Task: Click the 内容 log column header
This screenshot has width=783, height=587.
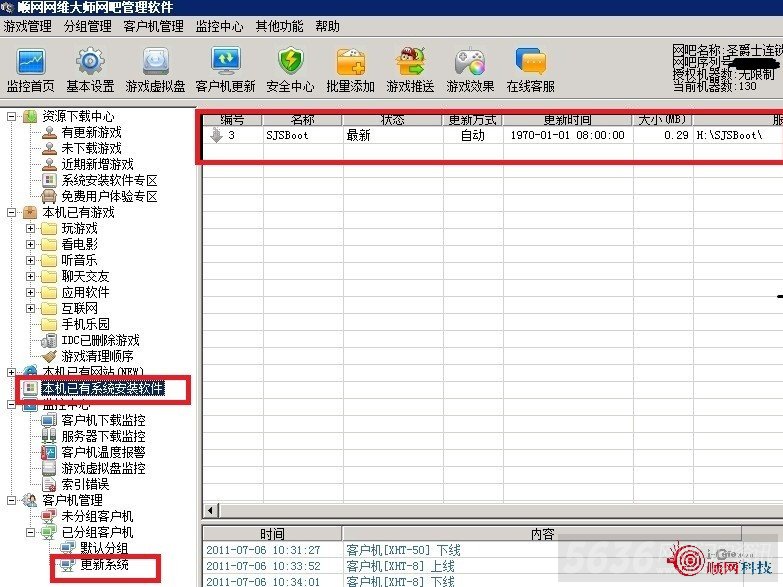Action: coord(542,534)
